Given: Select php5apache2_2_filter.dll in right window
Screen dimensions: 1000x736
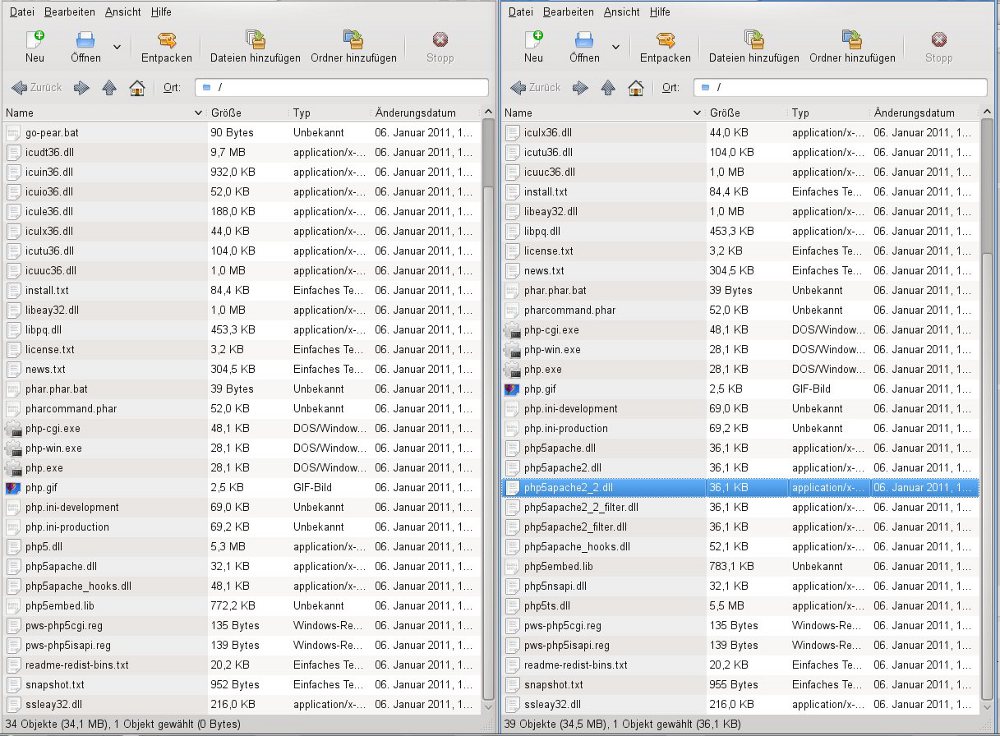Looking at the screenshot, I should [x=741, y=508].
